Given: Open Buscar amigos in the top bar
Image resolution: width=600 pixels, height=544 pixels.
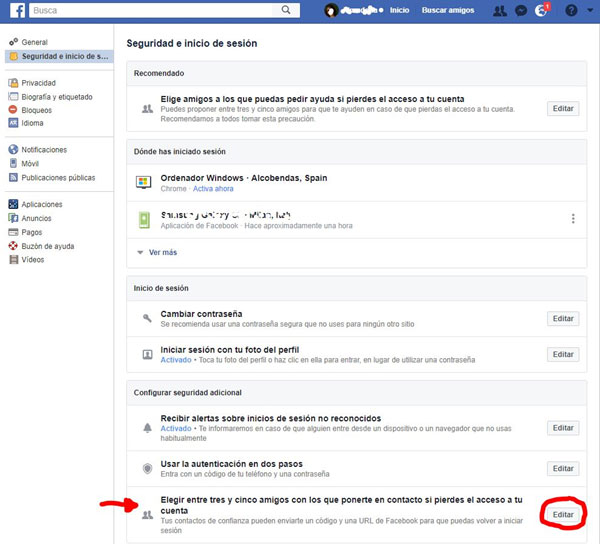Looking at the screenshot, I should tap(448, 10).
